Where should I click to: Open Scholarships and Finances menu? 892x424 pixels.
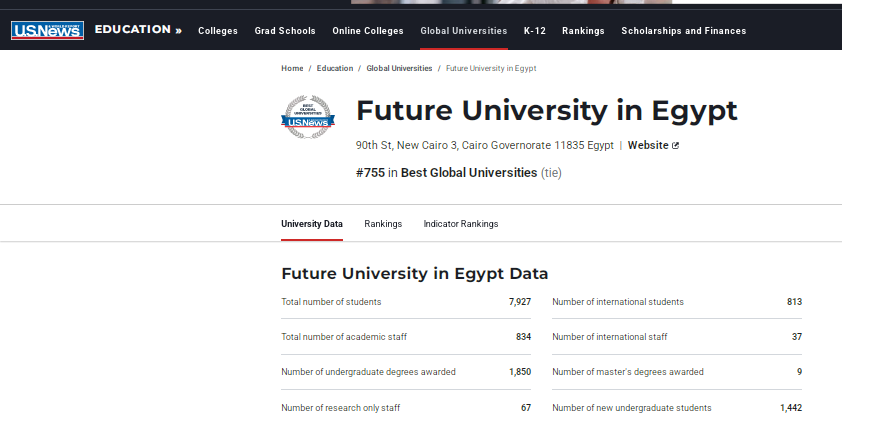[683, 31]
